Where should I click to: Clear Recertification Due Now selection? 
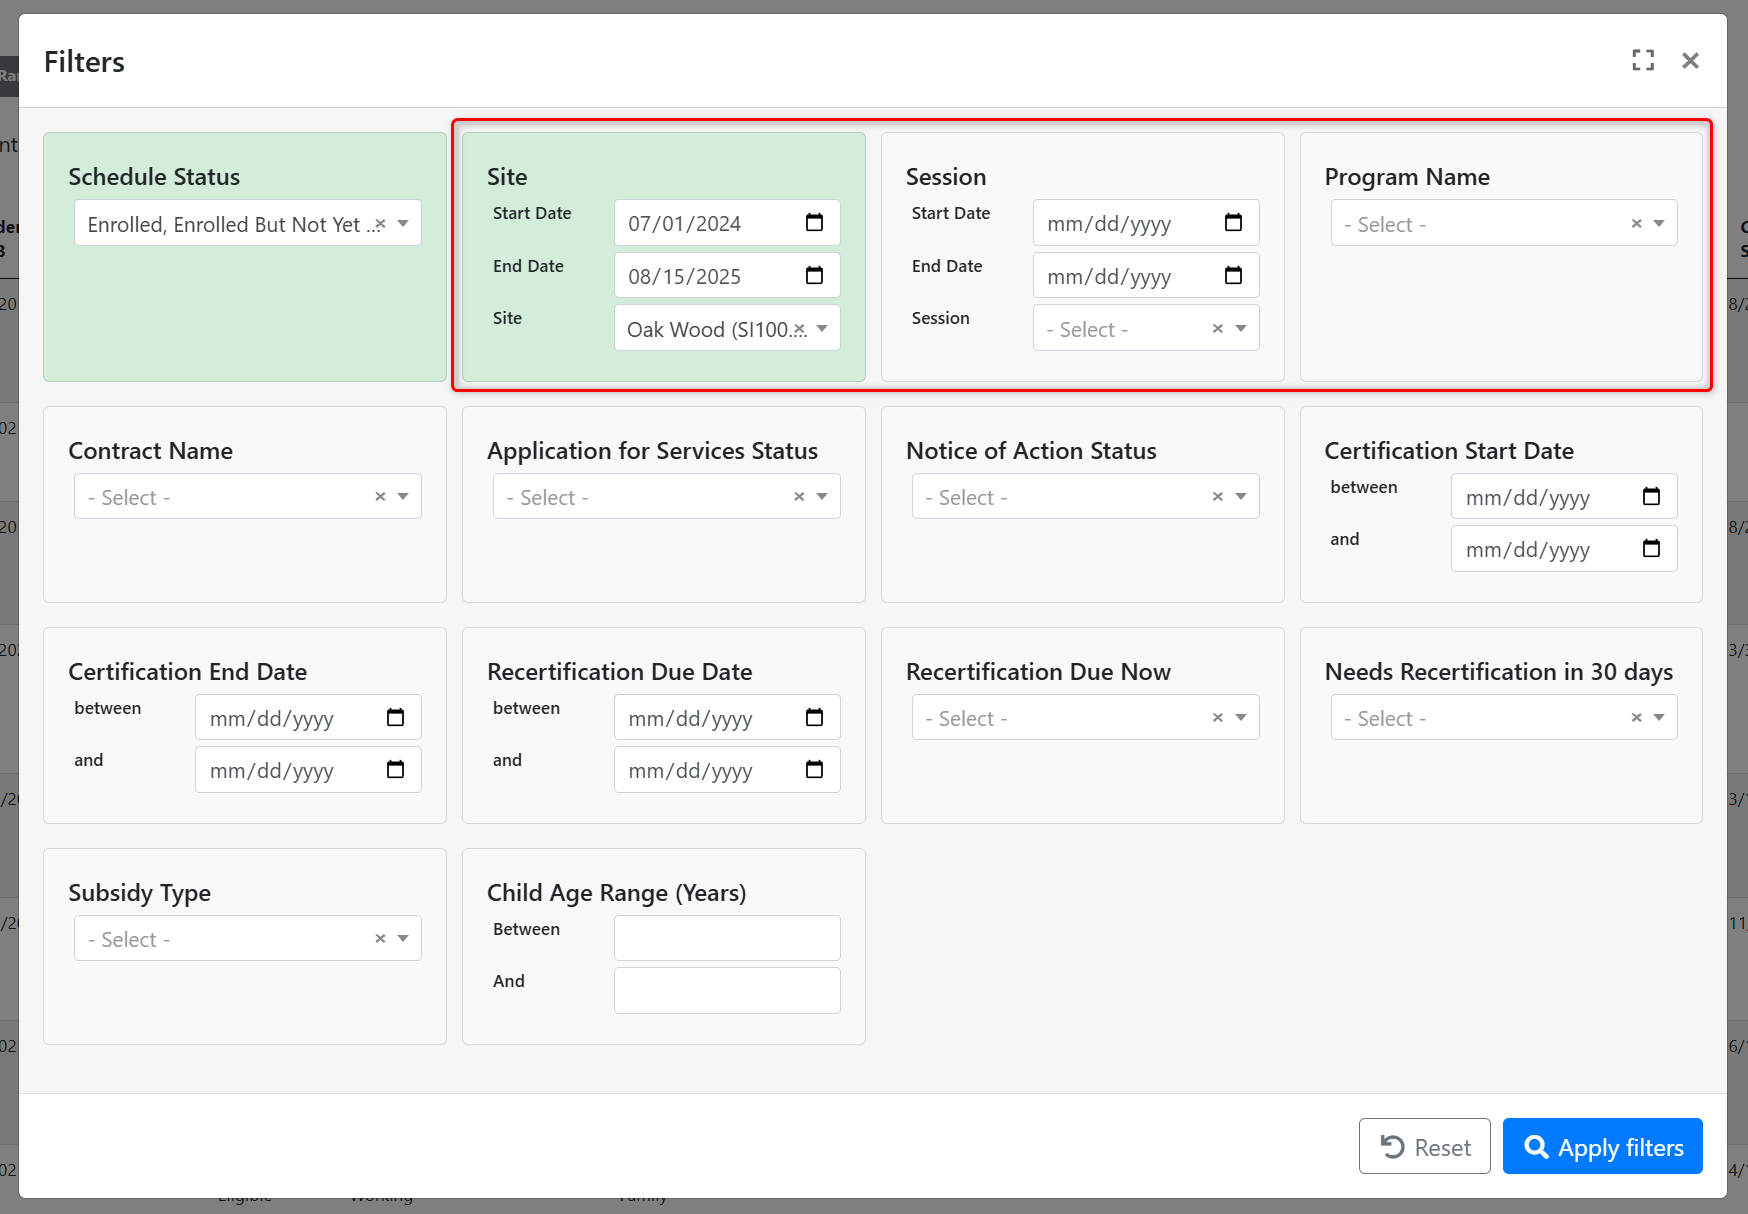pyautogui.click(x=1218, y=718)
